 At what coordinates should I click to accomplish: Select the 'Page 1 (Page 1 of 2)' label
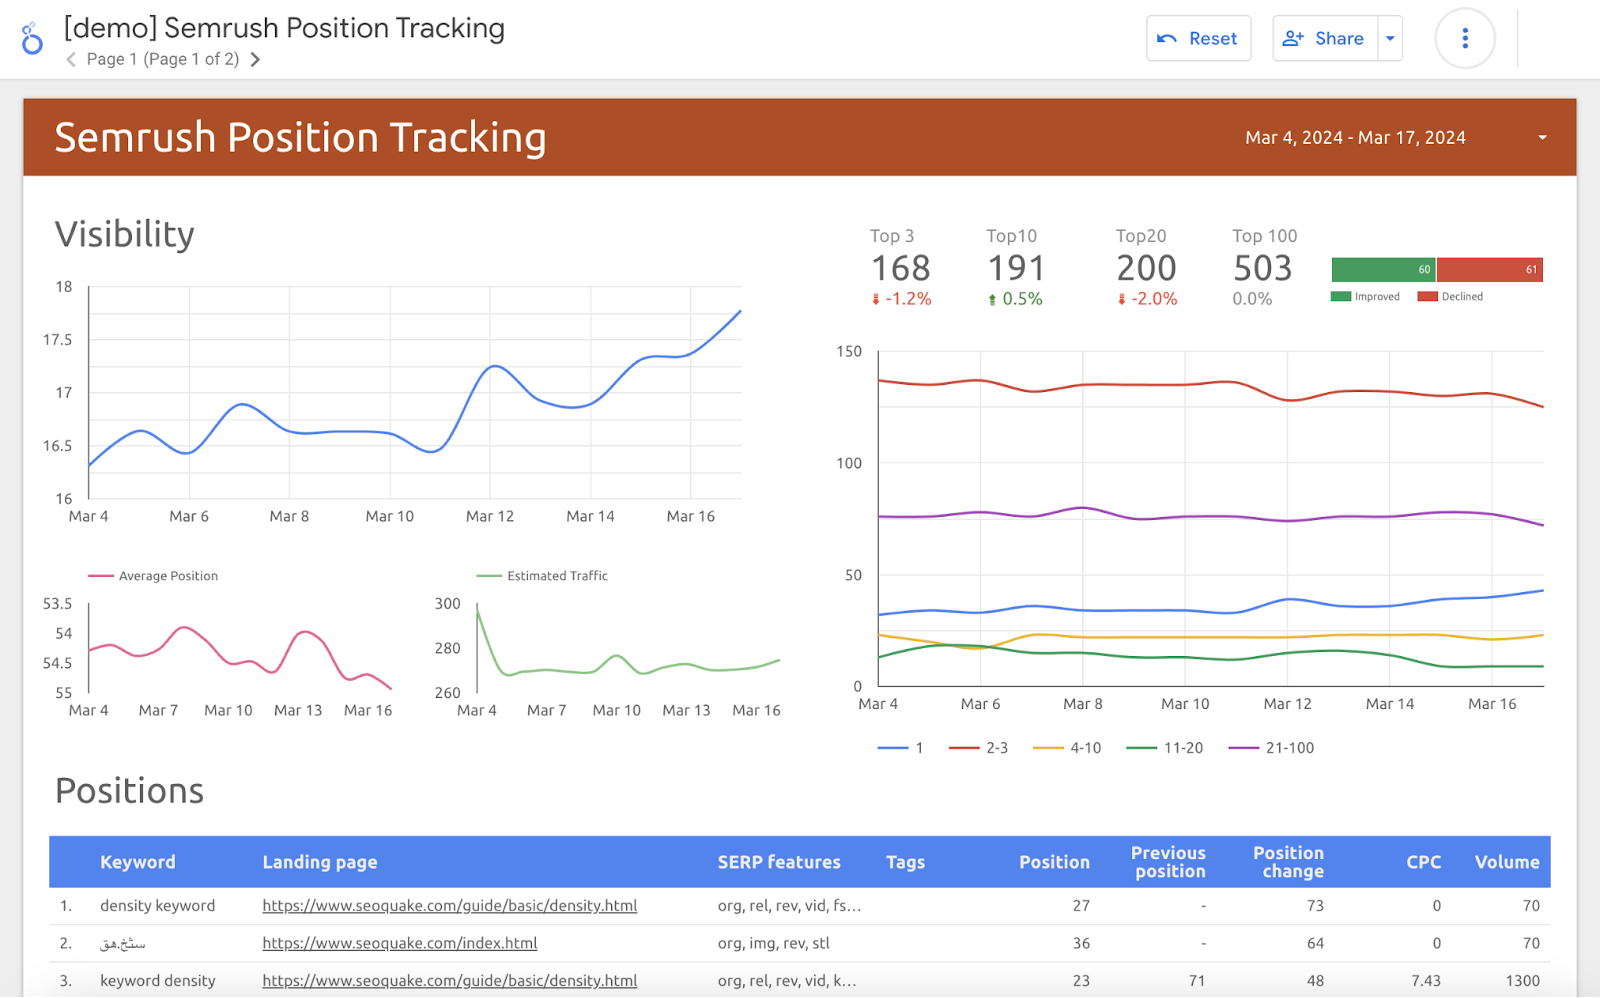(x=163, y=59)
